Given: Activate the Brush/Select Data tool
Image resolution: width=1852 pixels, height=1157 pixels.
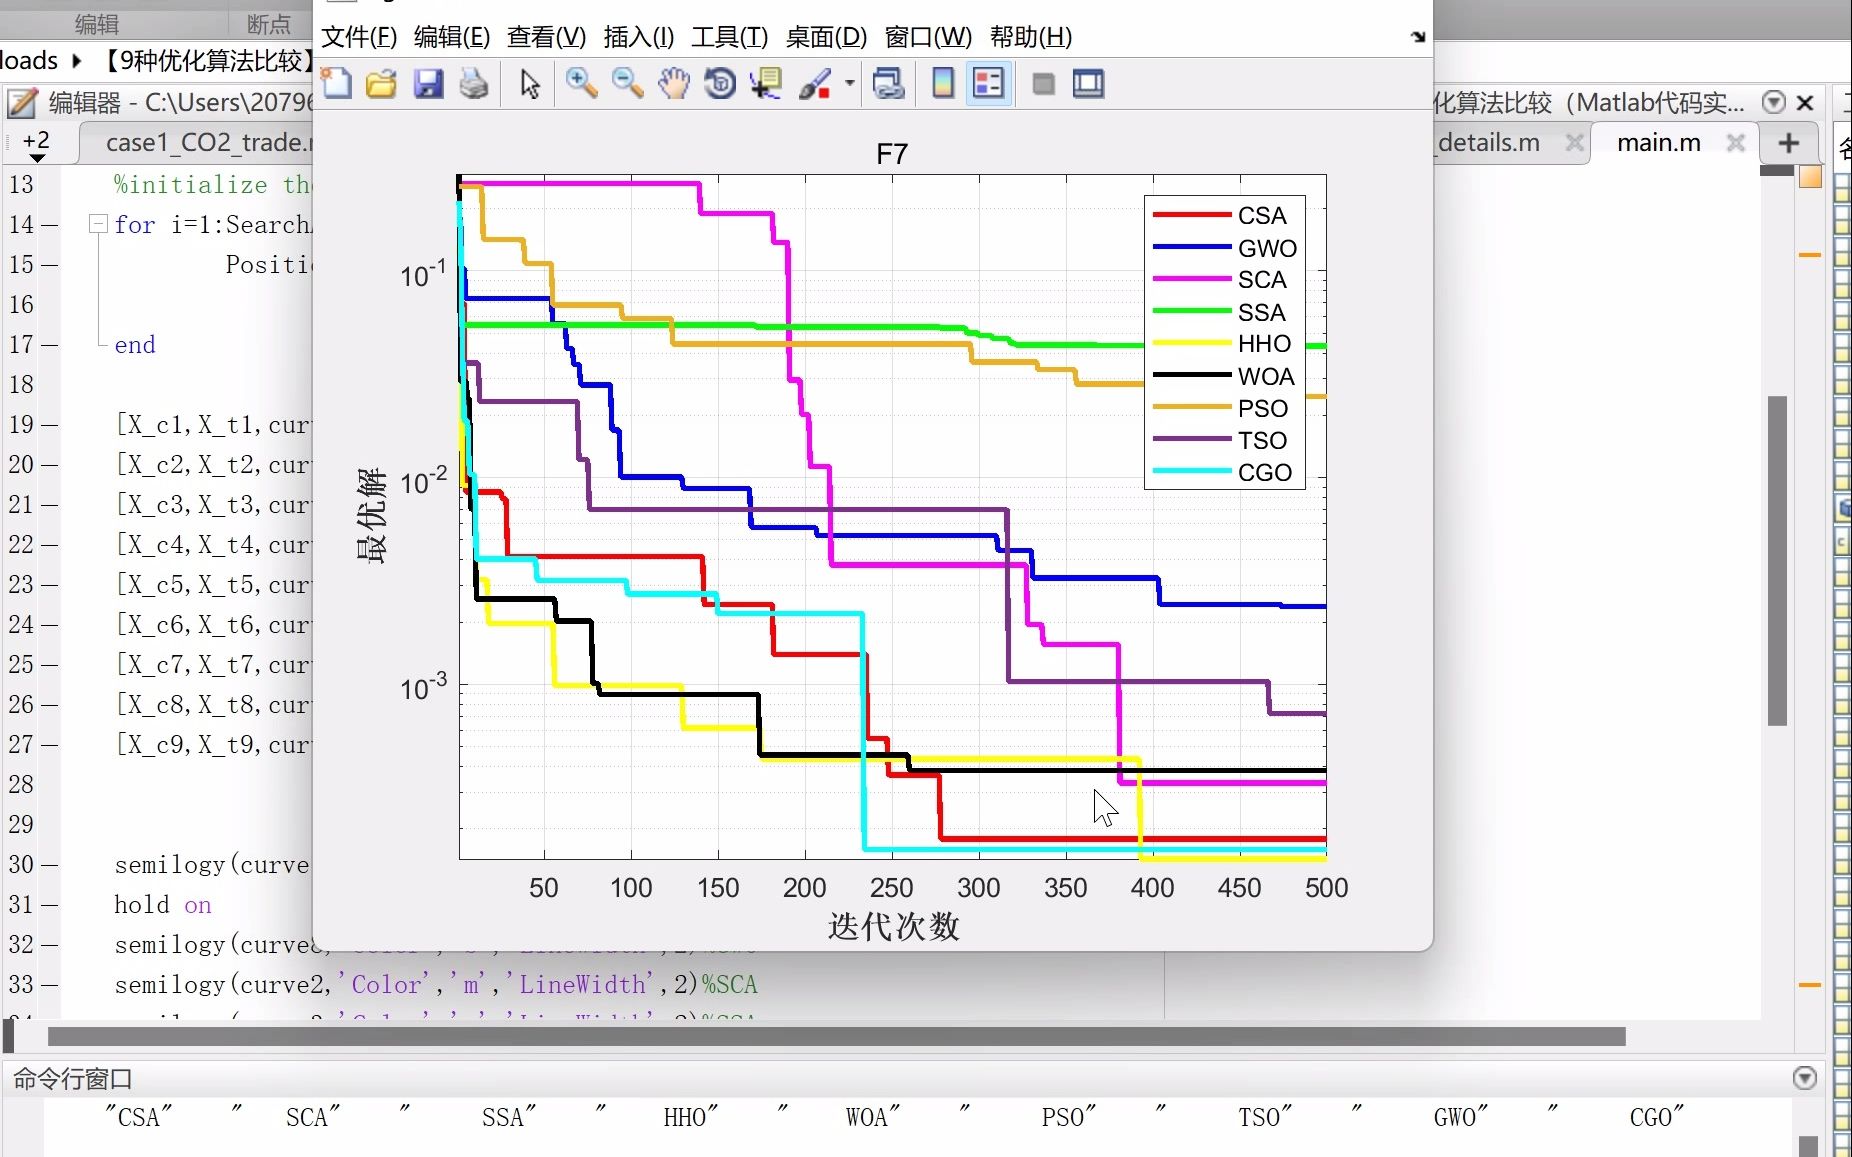Looking at the screenshot, I should (815, 83).
